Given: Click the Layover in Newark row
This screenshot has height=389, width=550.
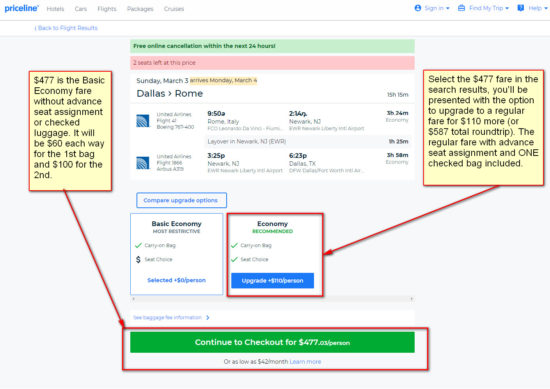Looking at the screenshot, I should tap(307, 141).
